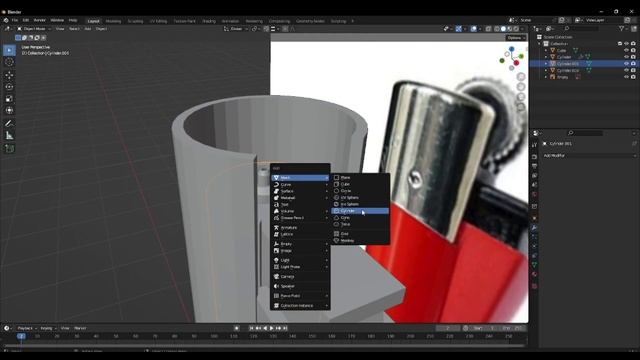
Task: Choose Ico Sphere in the Mesh submenu
Action: point(360,204)
